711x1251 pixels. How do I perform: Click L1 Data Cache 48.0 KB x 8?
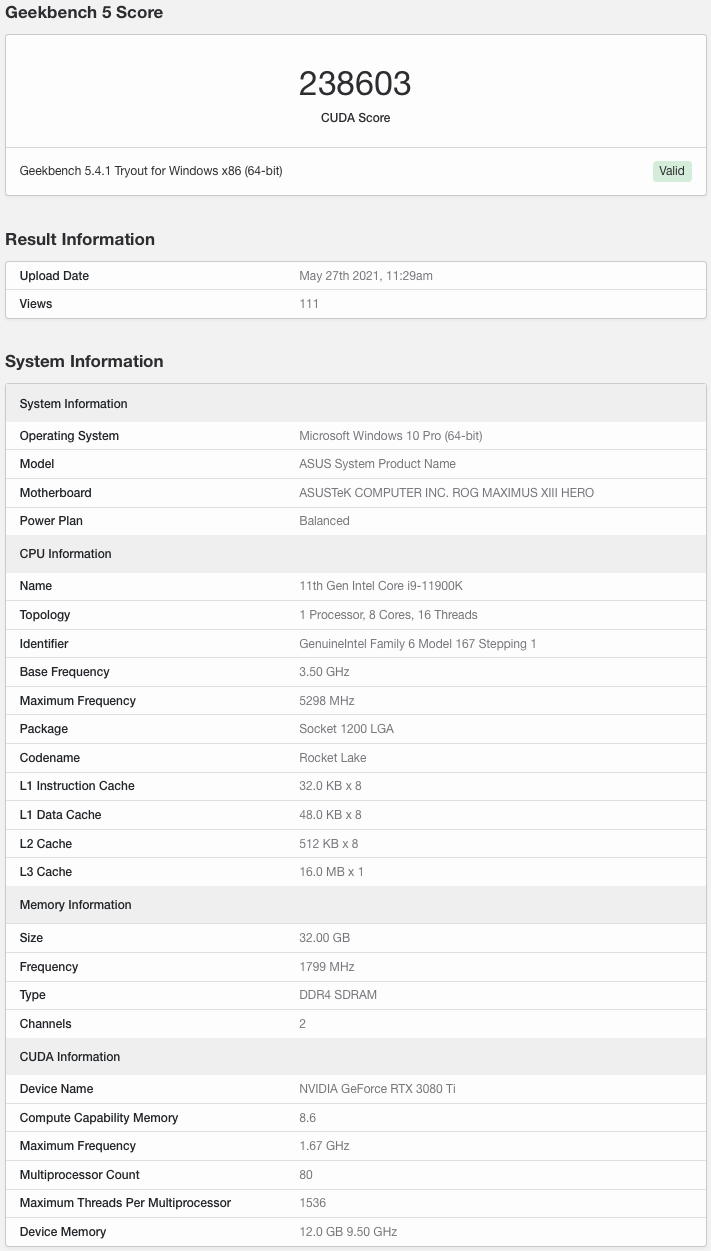[x=330, y=815]
